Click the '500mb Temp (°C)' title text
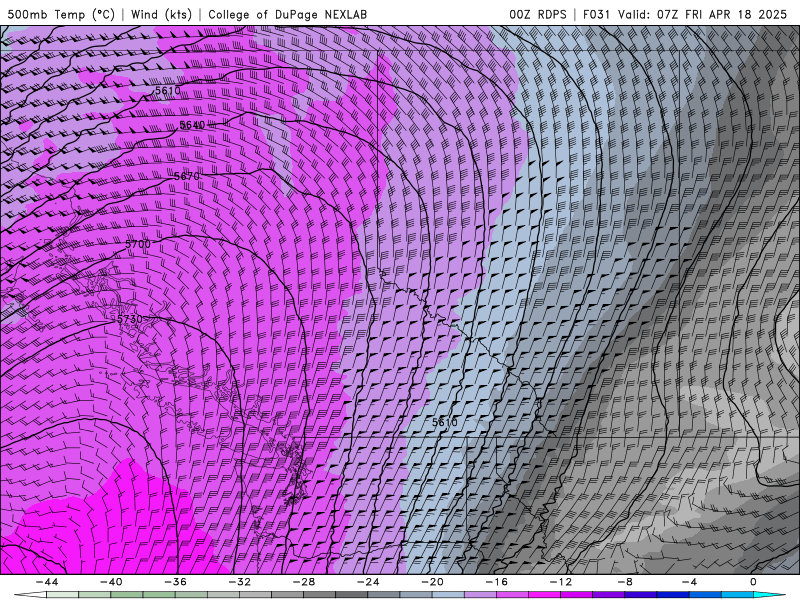Viewport: 800px width, 600px height. point(61,14)
